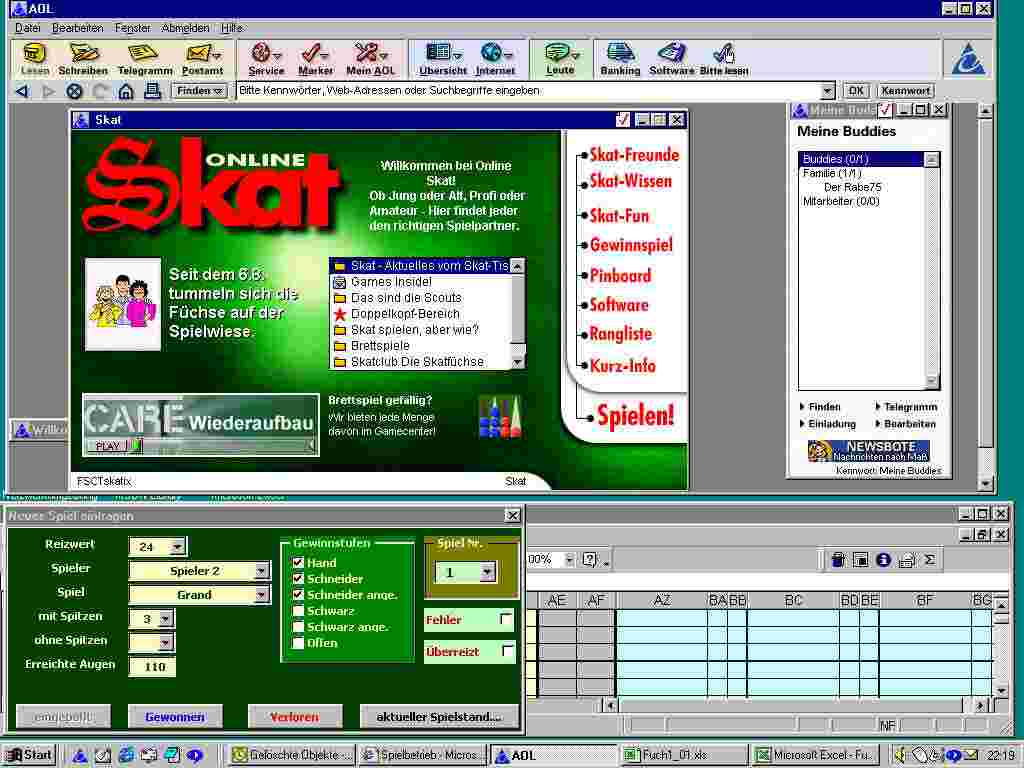Click the Software toolbar icon
Screen dimensions: 1024x768
coord(671,59)
